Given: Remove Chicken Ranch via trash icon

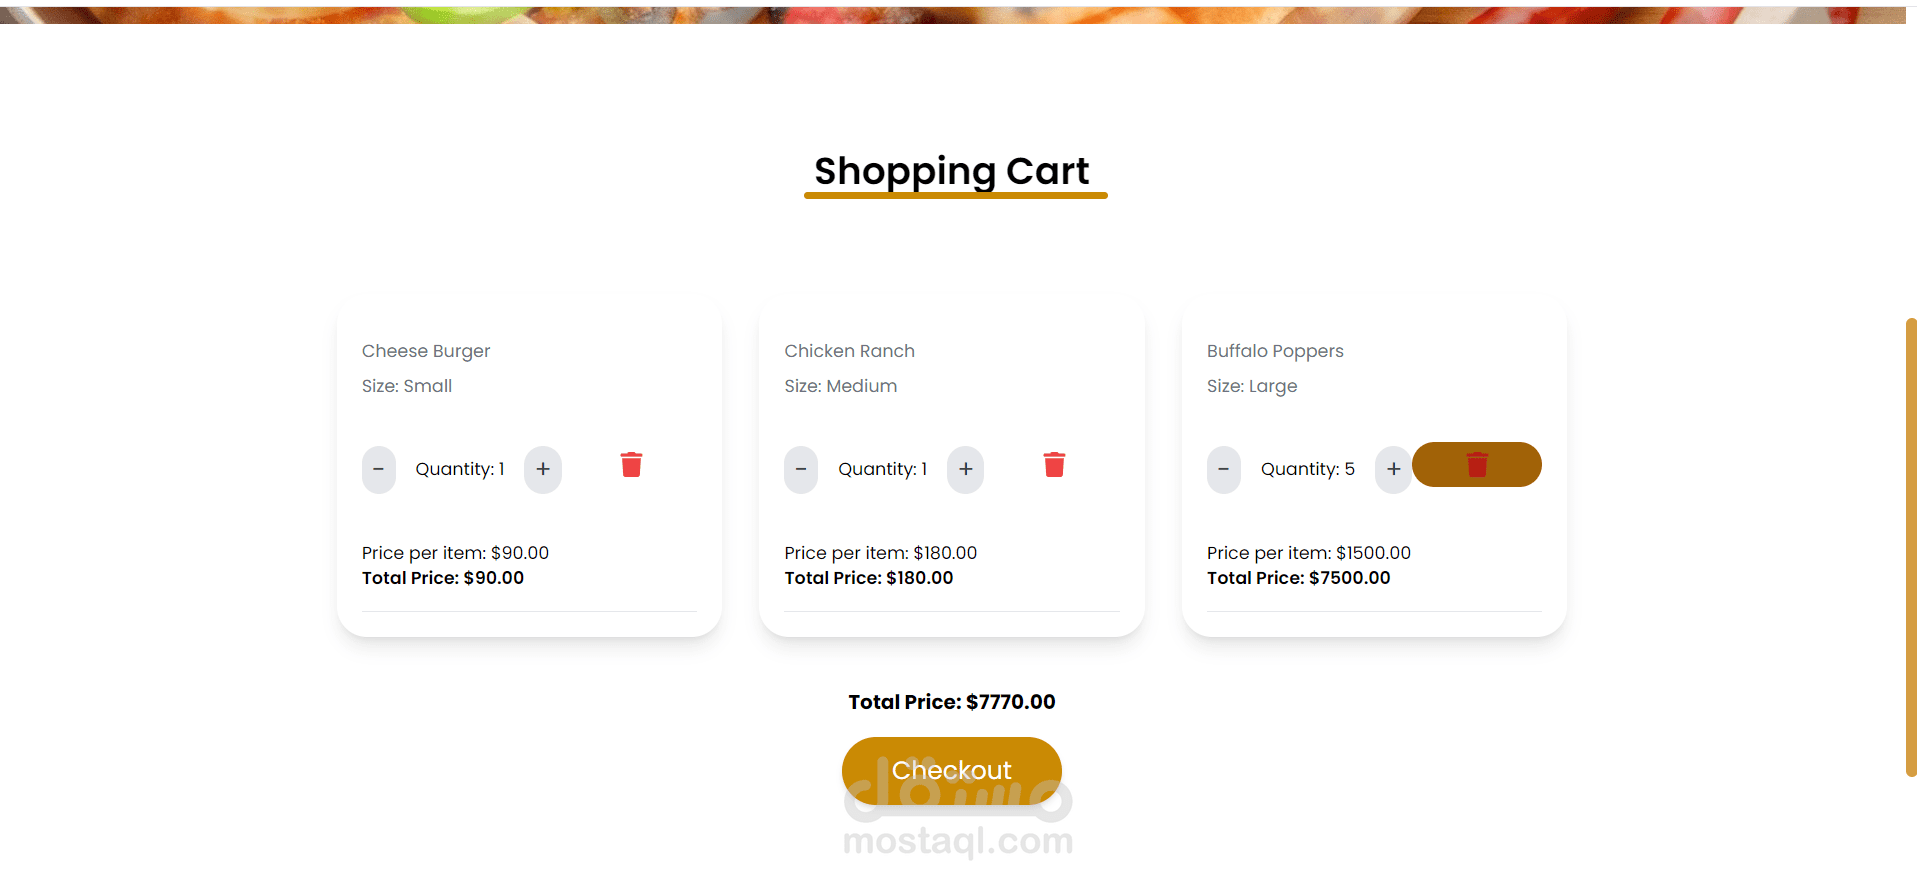Looking at the screenshot, I should click(x=1054, y=465).
